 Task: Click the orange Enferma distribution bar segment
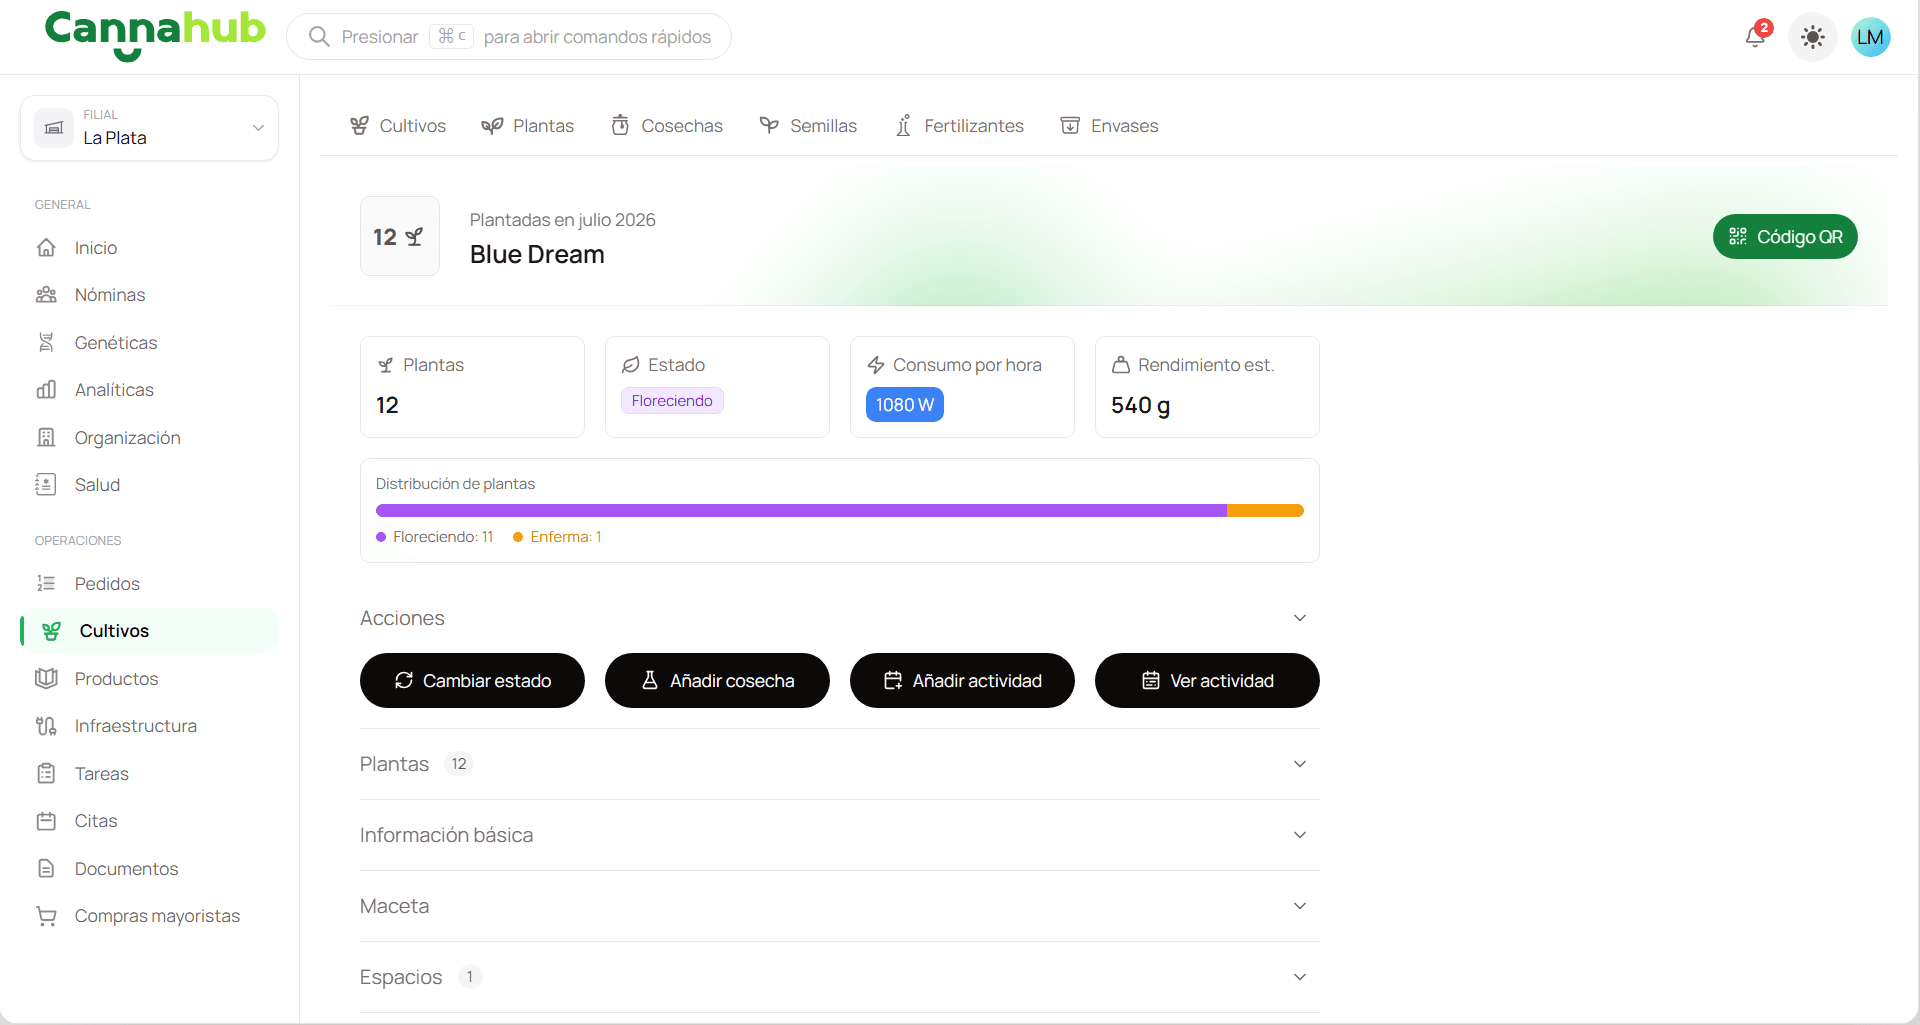coord(1265,511)
